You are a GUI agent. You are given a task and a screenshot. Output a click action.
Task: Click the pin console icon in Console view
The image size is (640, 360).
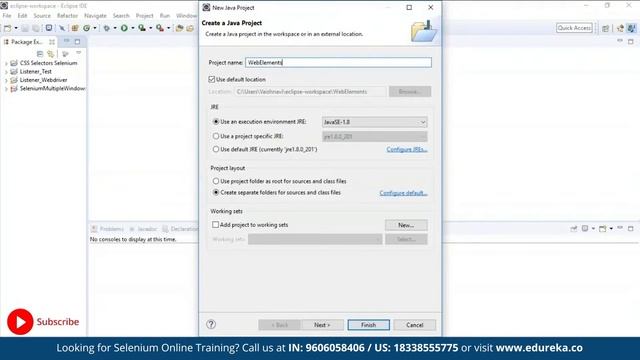click(573, 229)
